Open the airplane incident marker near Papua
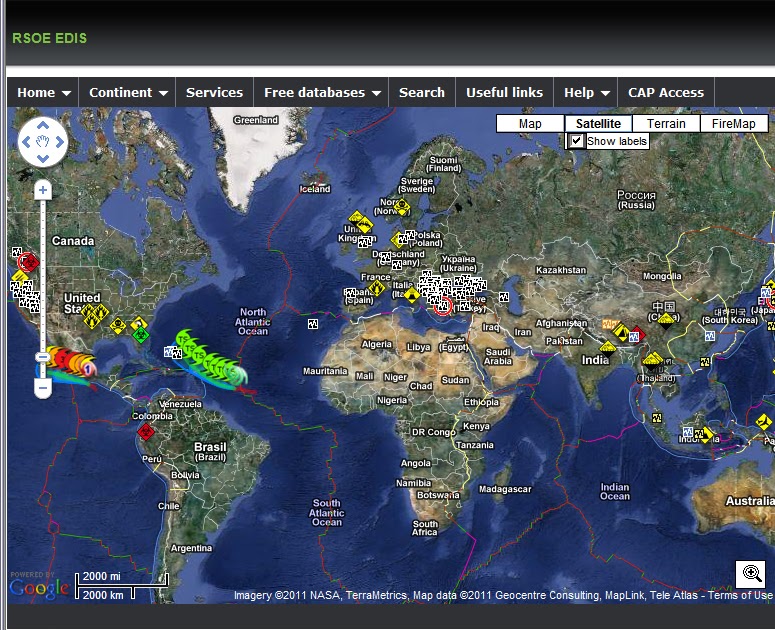This screenshot has width=775, height=630. (x=764, y=422)
